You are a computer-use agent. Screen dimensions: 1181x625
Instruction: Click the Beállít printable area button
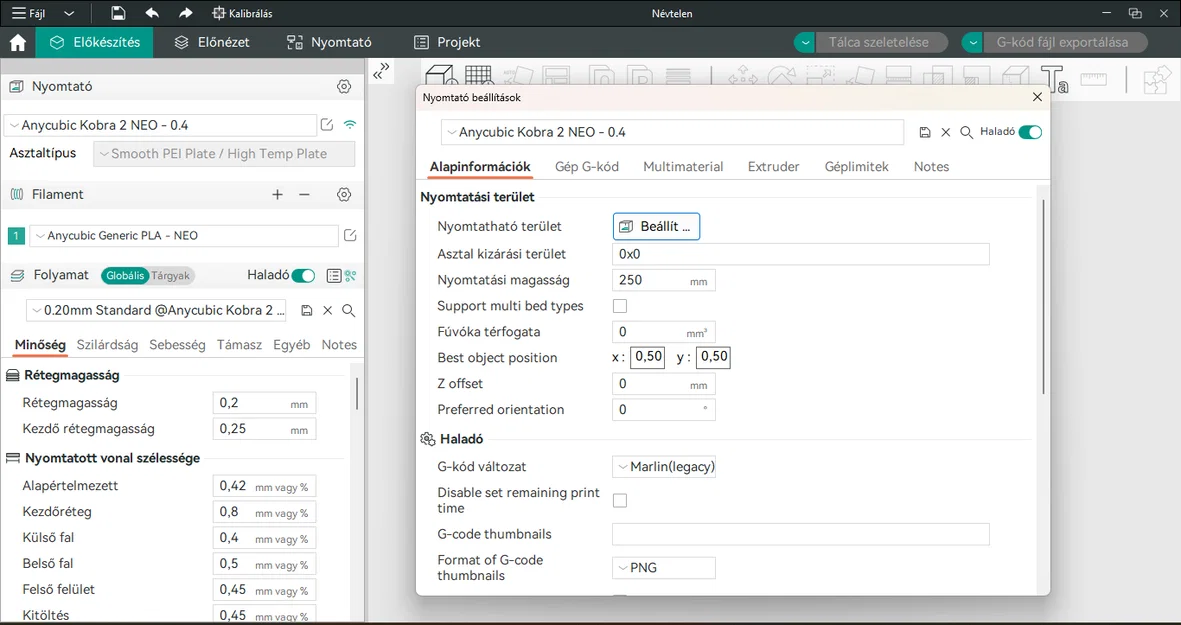[x=656, y=227]
